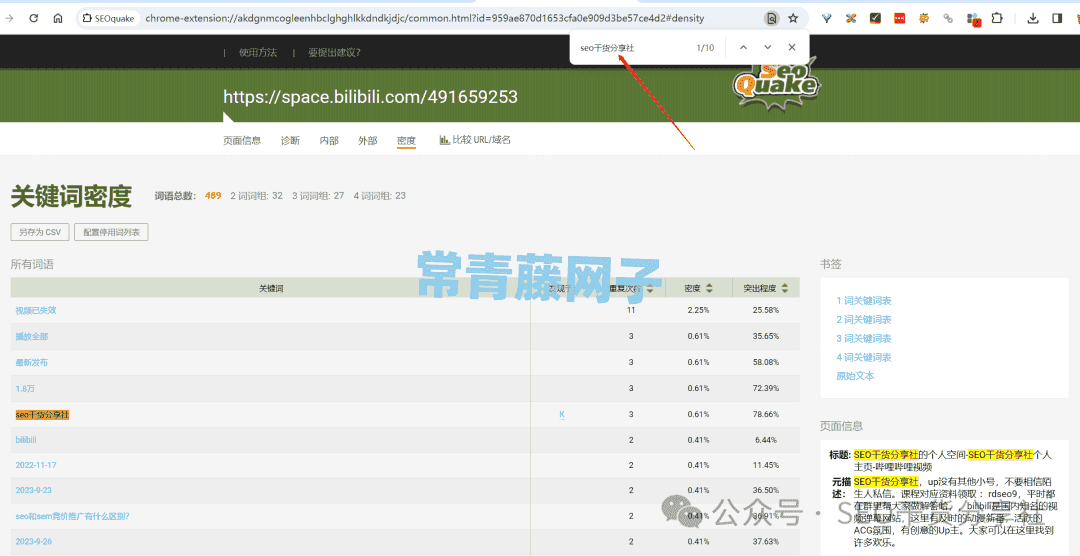Select the 密度 tab

pos(406,141)
